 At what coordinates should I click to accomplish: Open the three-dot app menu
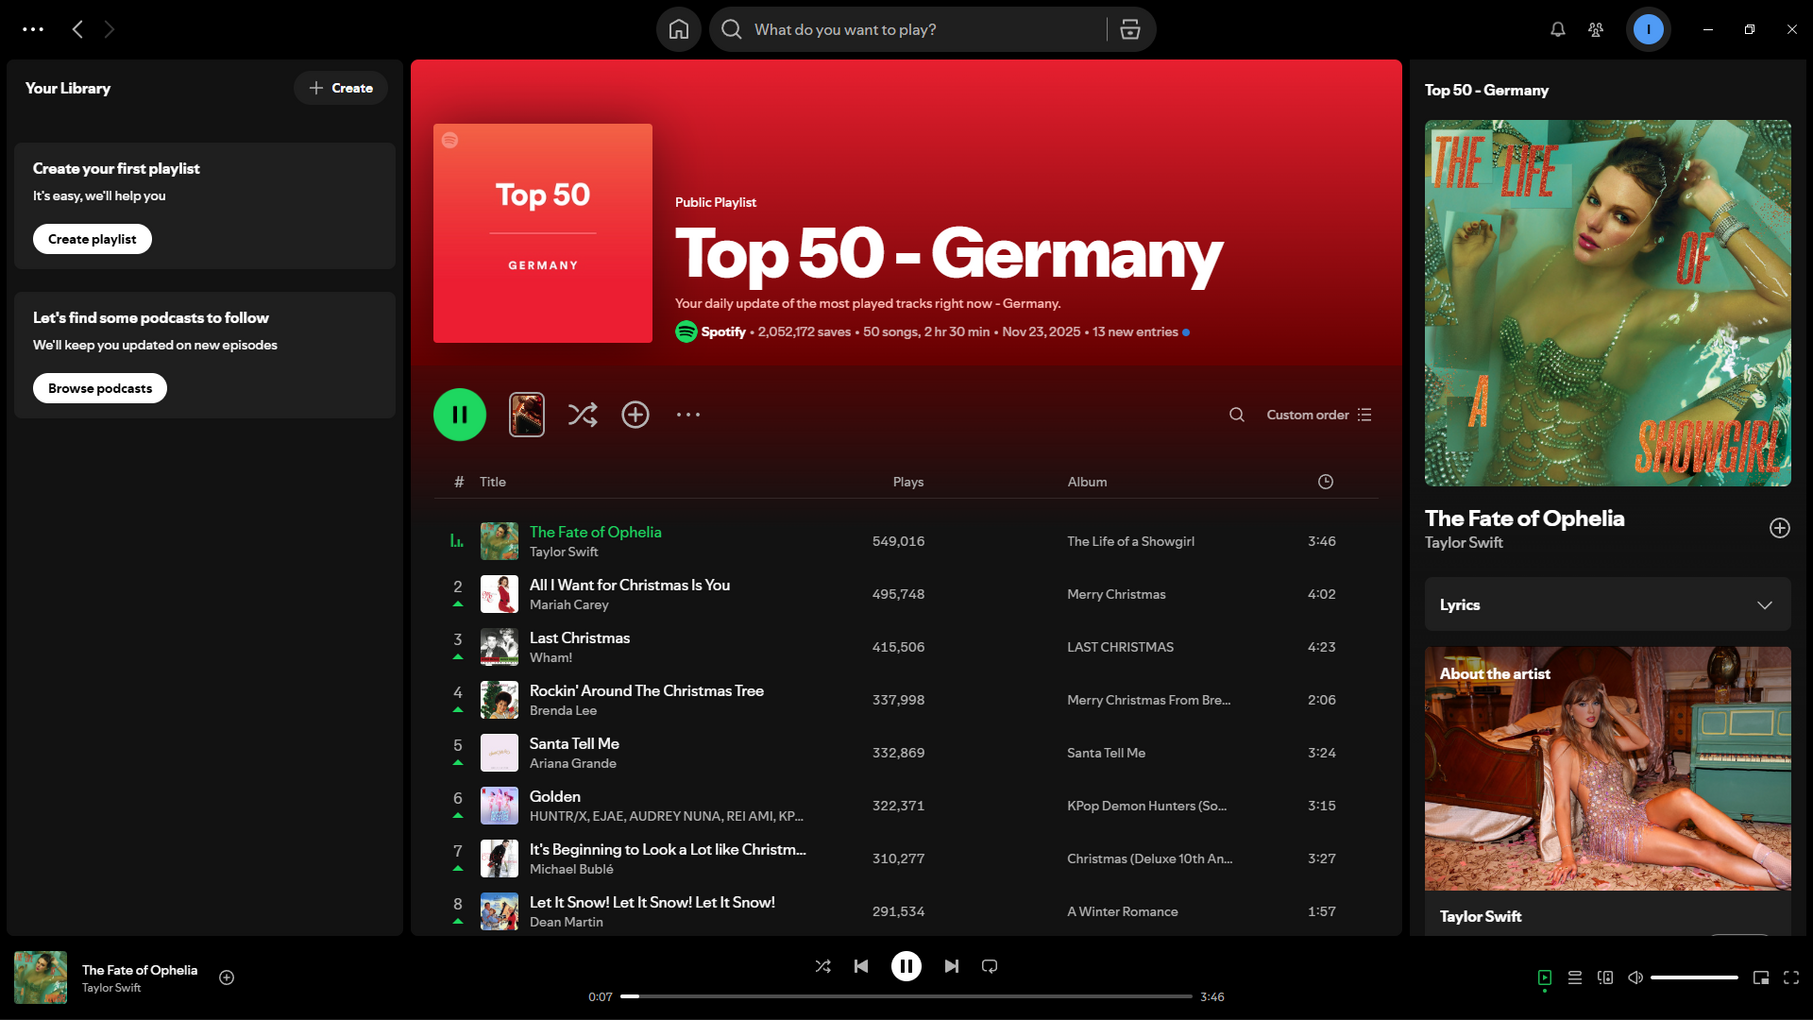pyautogui.click(x=33, y=29)
